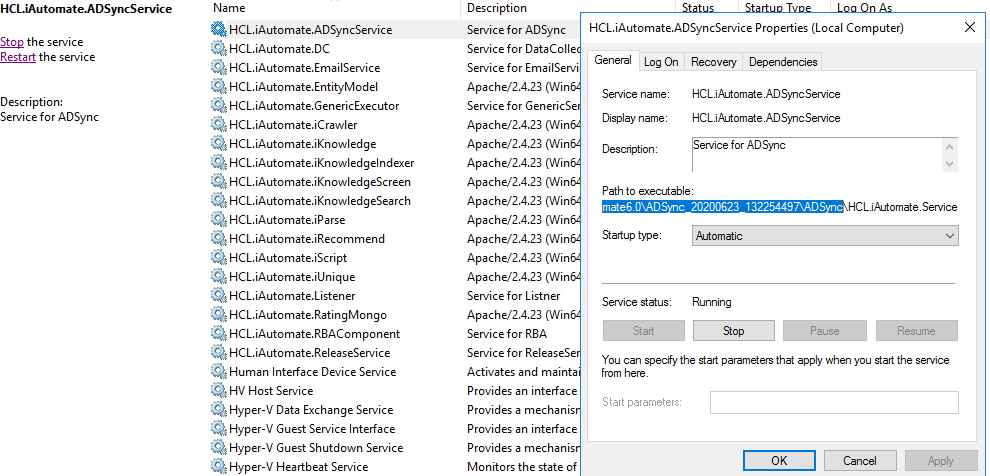Screen dimensions: 990x476
Task: Click the Restart the service link
Action: pyautogui.click(x=18, y=57)
